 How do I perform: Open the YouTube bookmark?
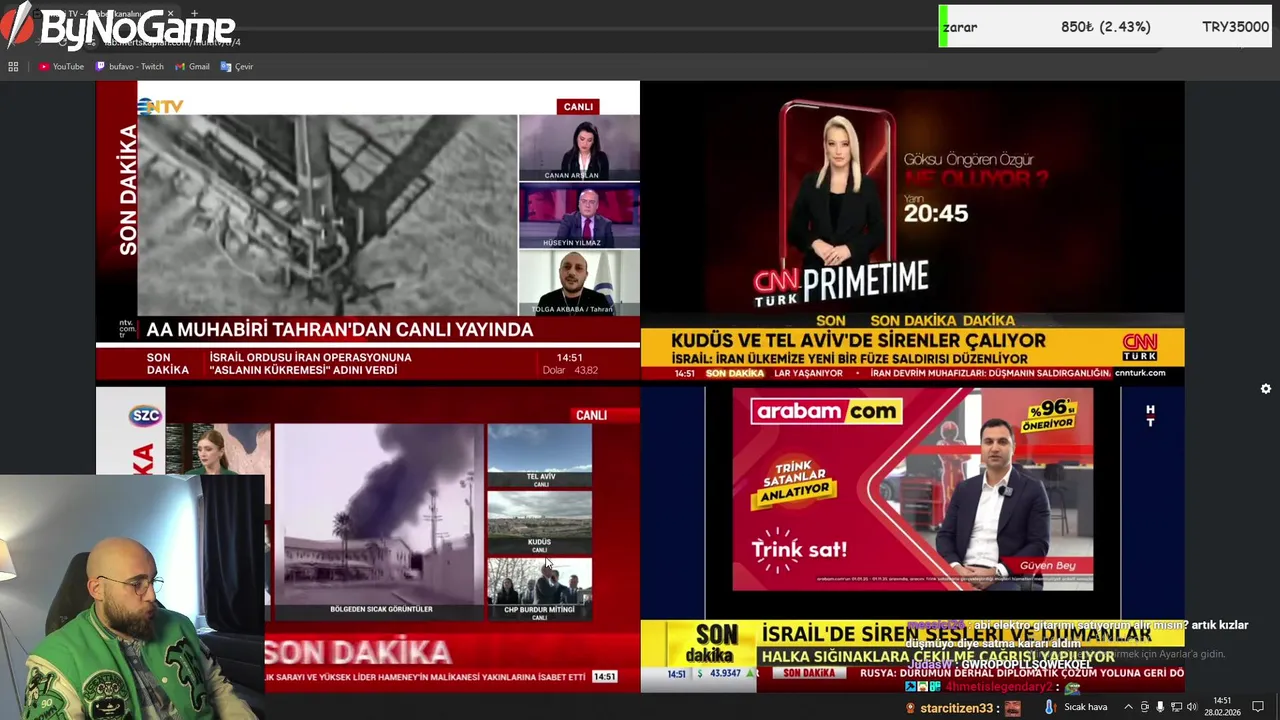click(61, 66)
